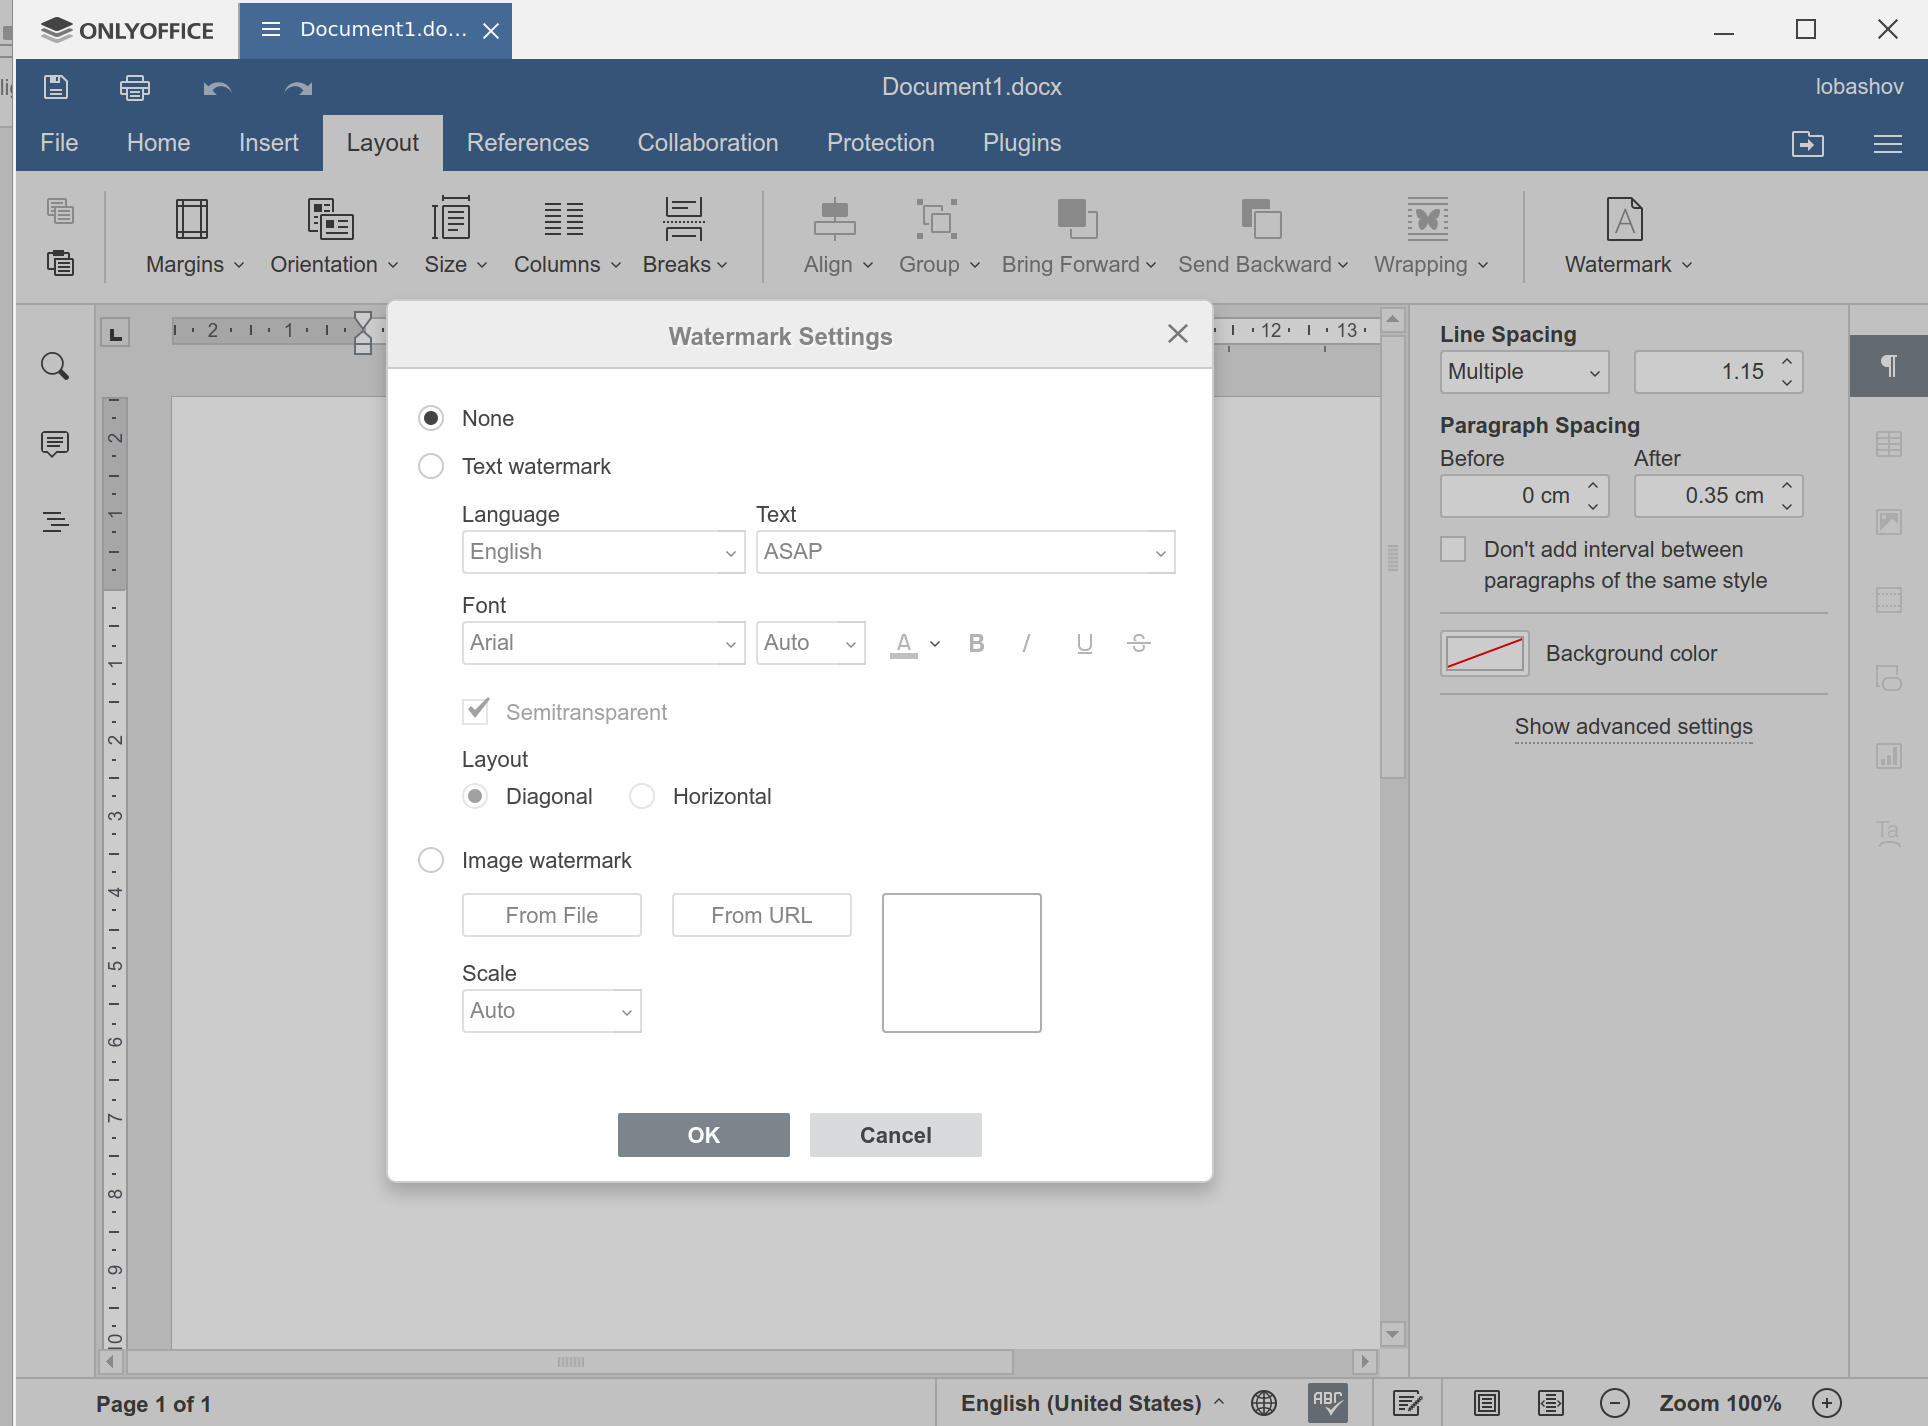Open the comments icon in left sidebar

(55, 444)
